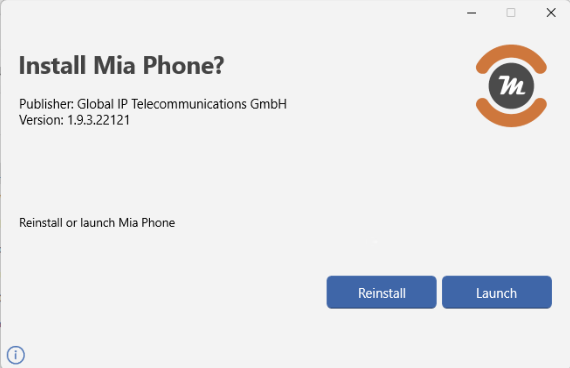Click the lower orange arc of the logo
570x368 pixels.
(511, 113)
